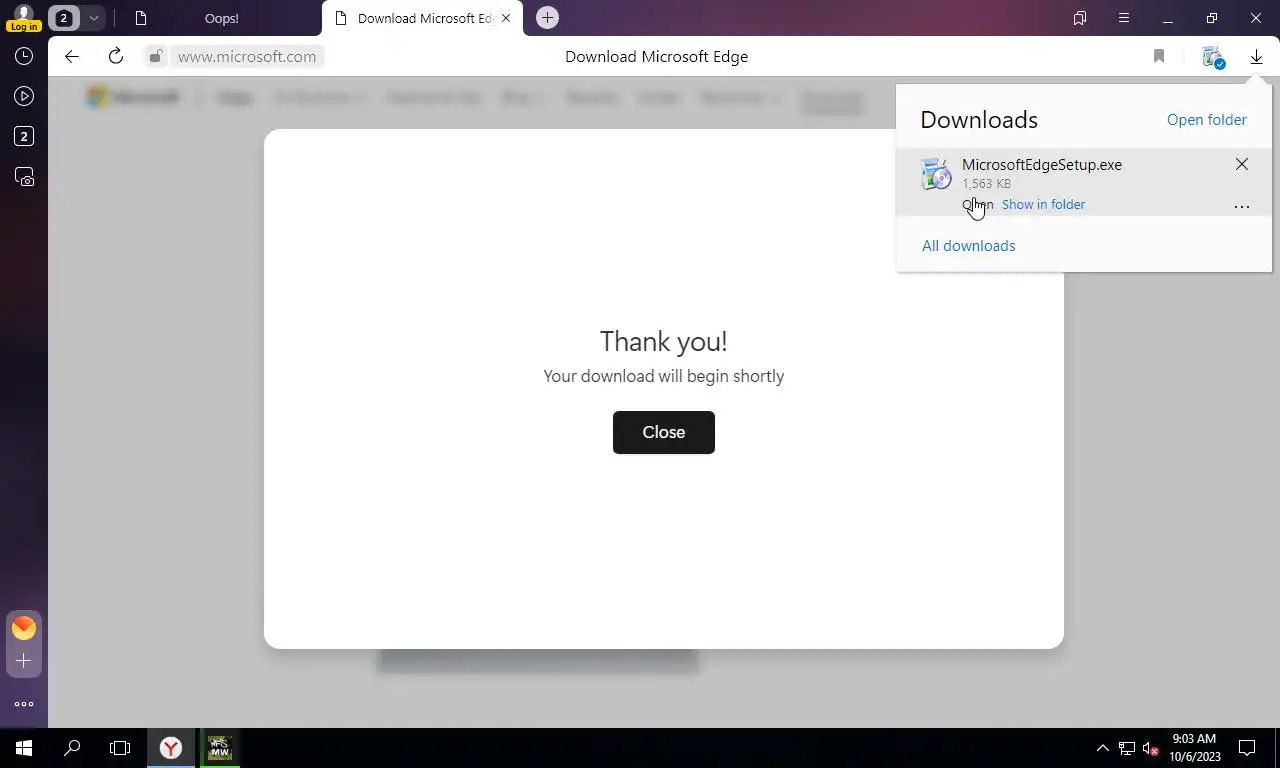Click the MicrosoftEdgeSetup.exe installer icon
1280x768 pixels.
(936, 174)
